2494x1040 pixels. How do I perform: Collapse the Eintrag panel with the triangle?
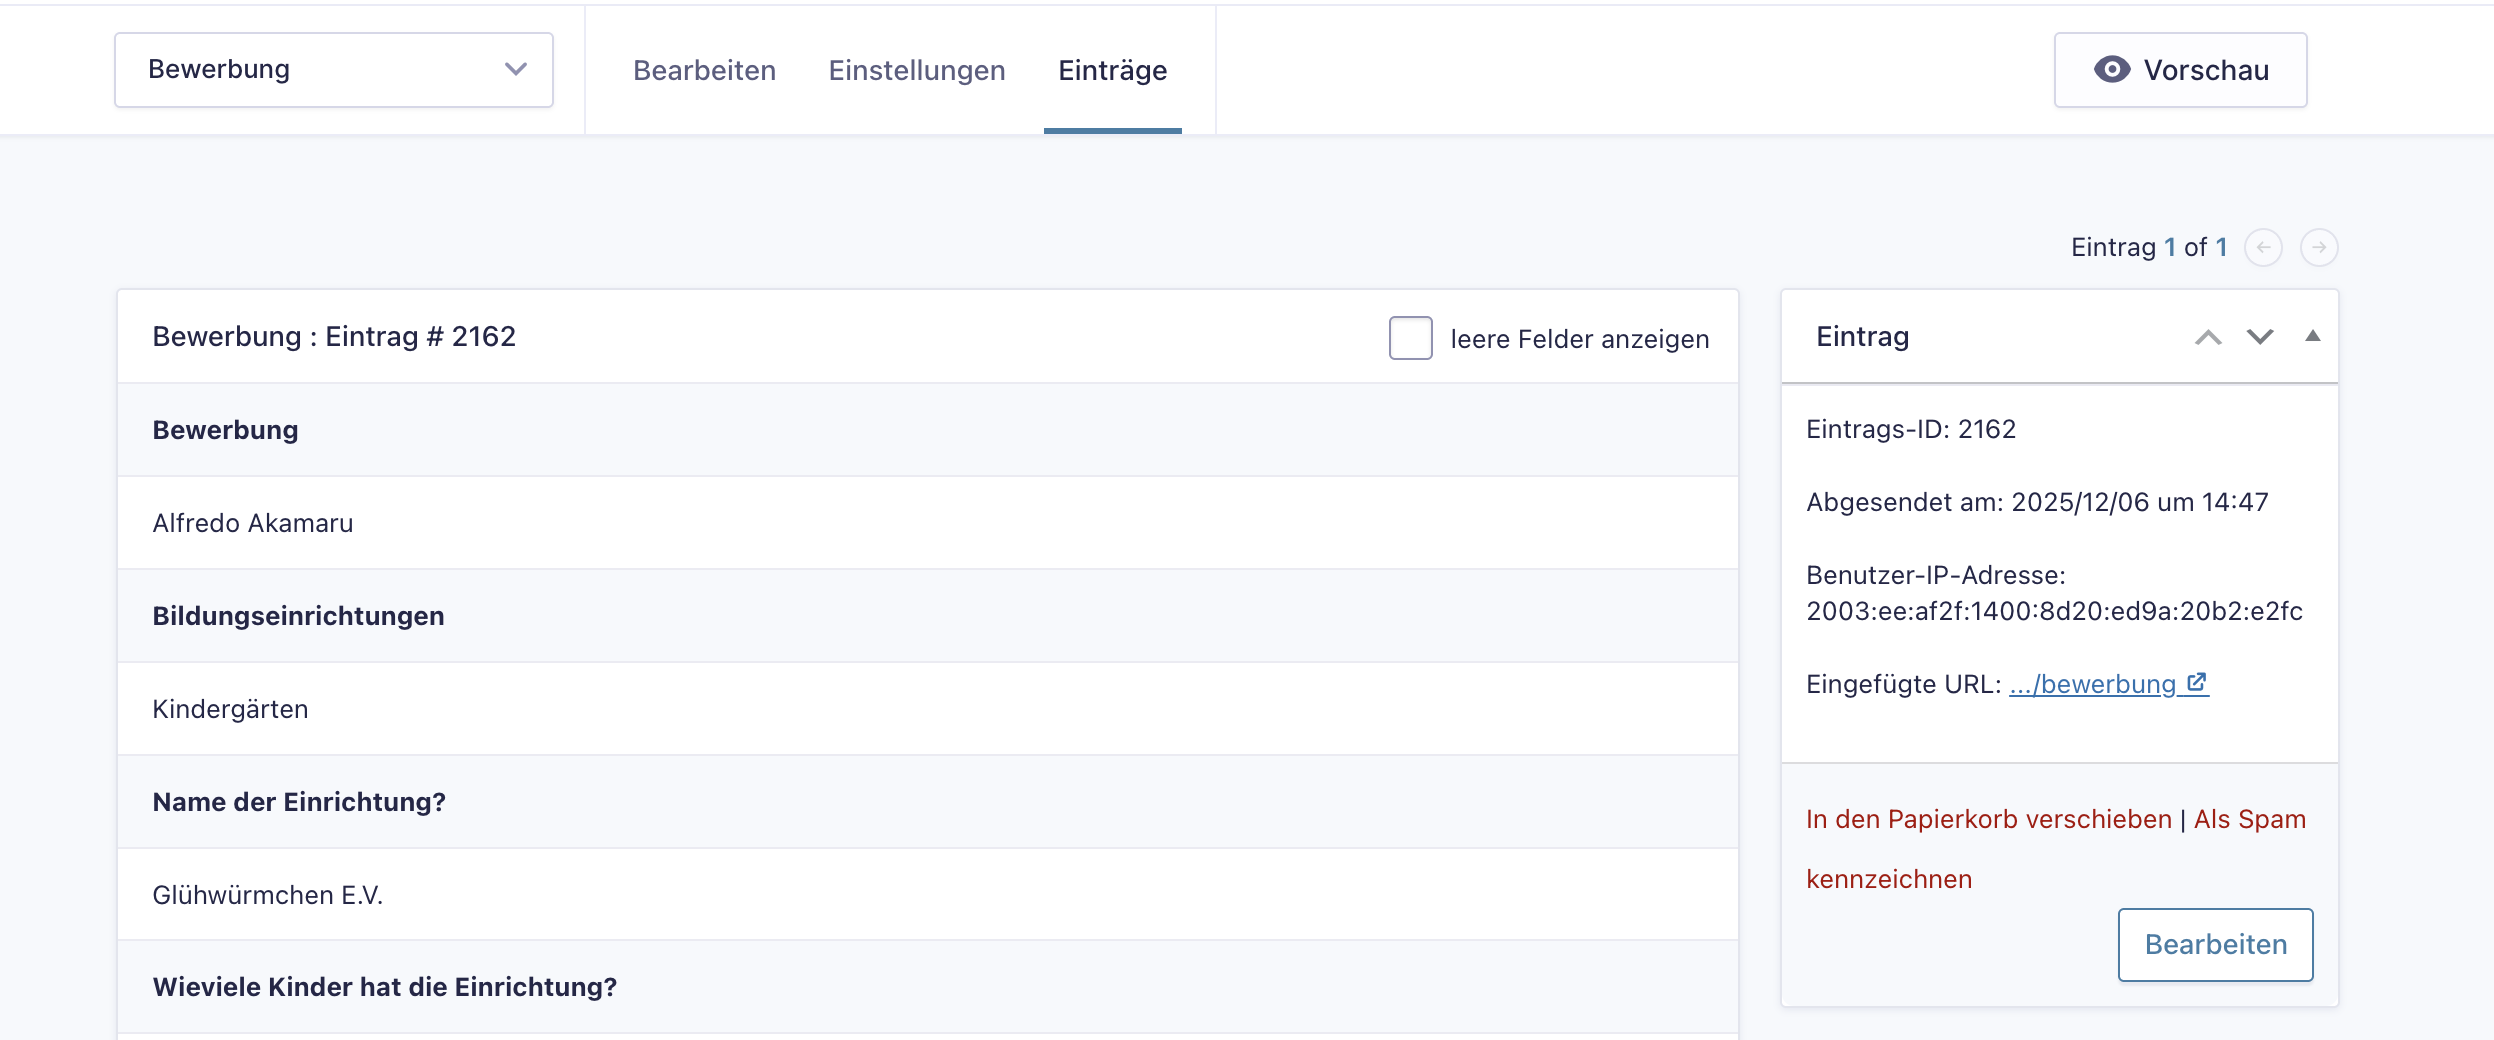2312,336
